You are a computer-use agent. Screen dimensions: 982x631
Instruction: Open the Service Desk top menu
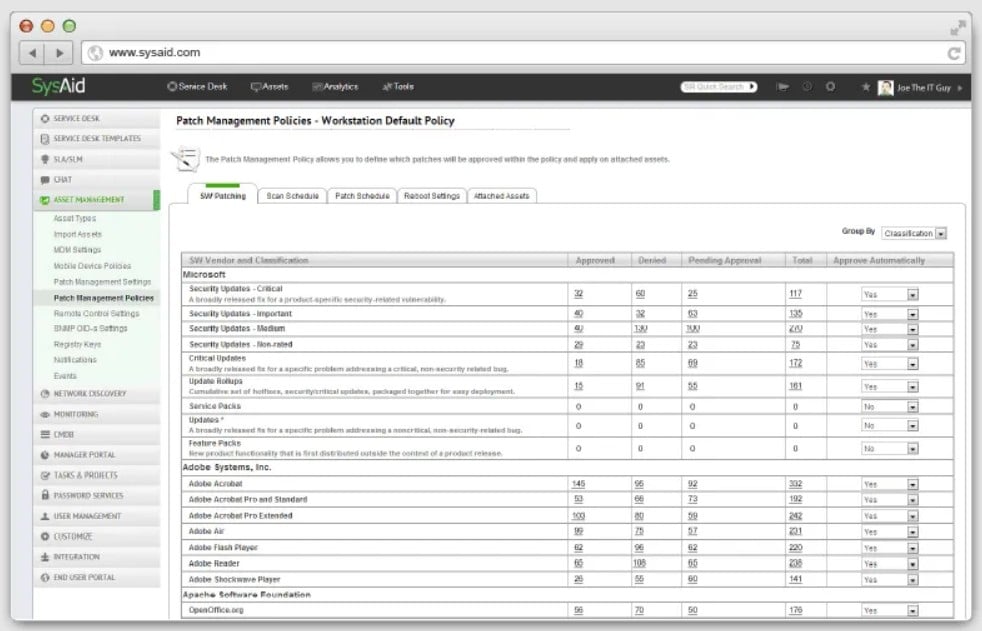(x=197, y=86)
